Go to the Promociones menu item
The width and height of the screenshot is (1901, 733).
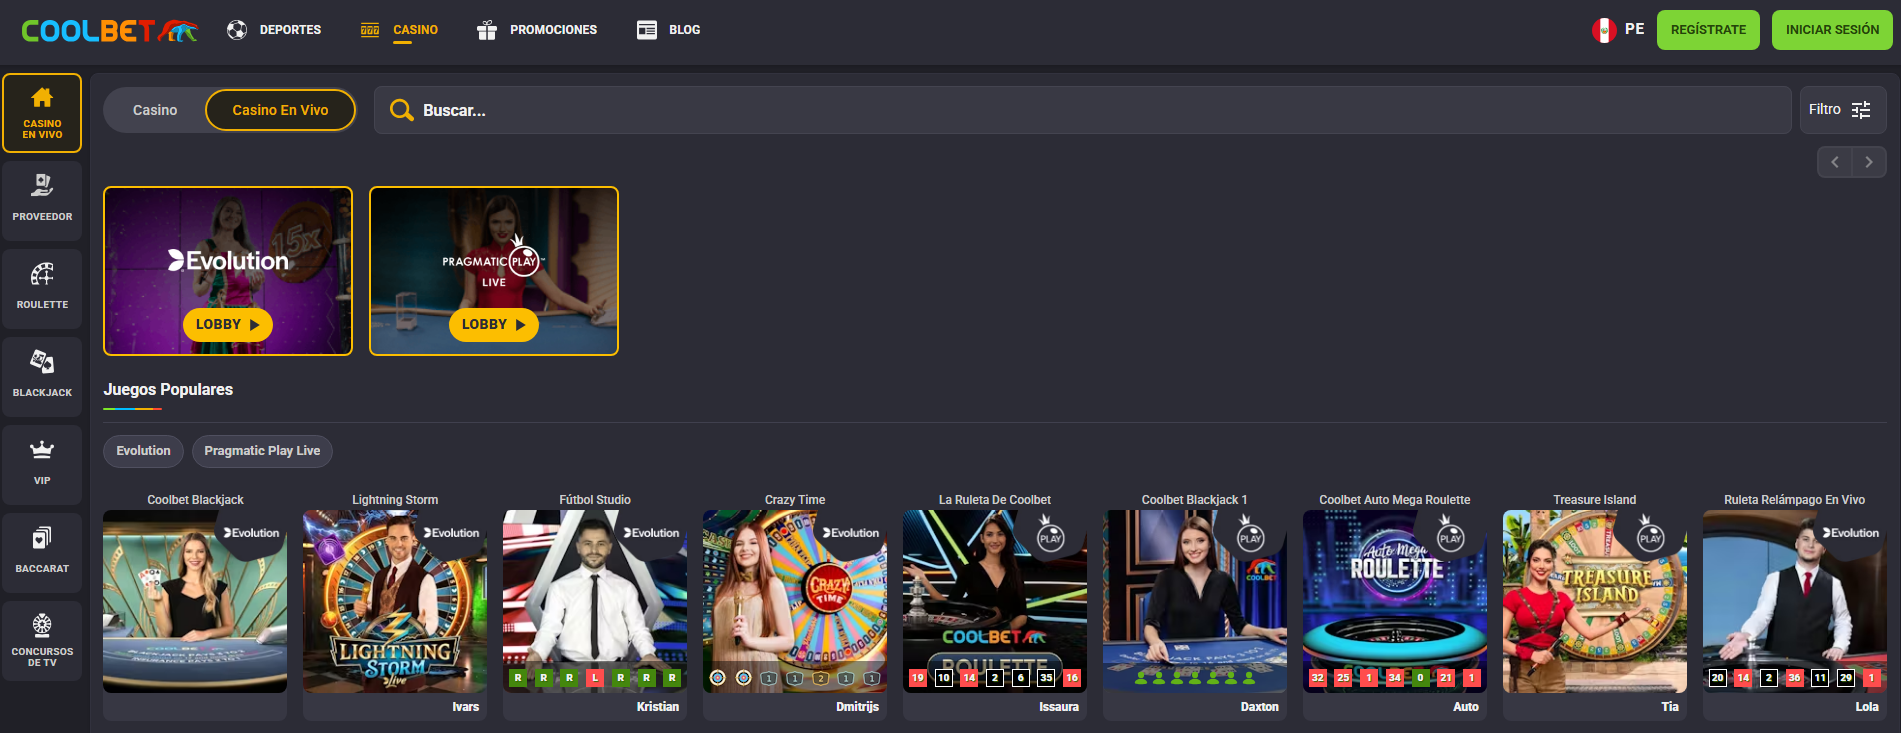(537, 30)
